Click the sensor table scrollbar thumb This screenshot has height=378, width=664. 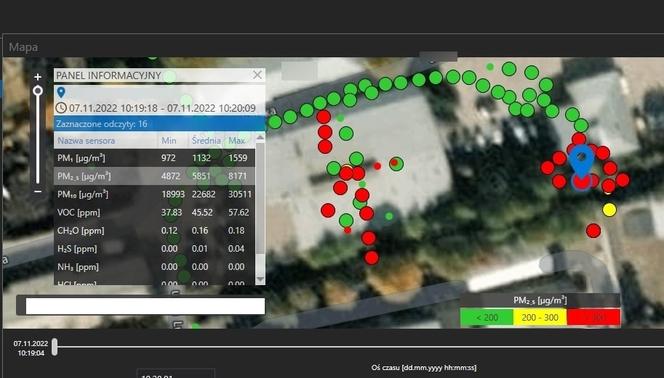coord(260,198)
